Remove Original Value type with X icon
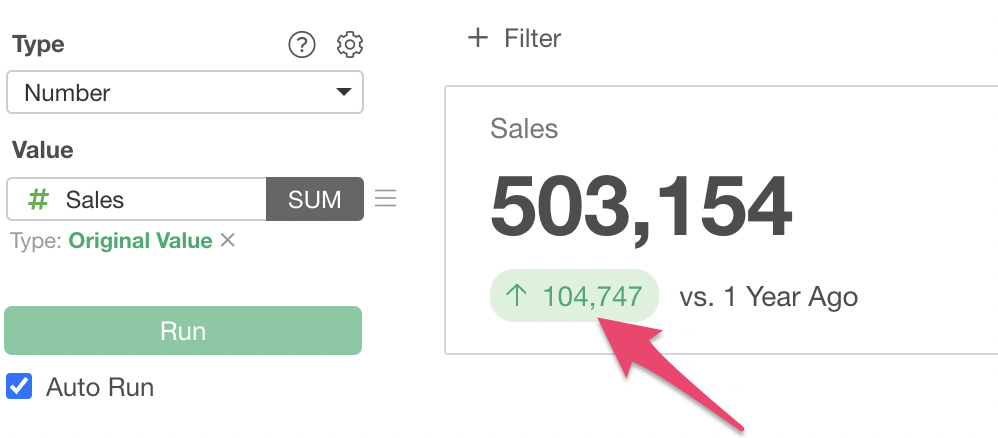The image size is (998, 438). [228, 240]
